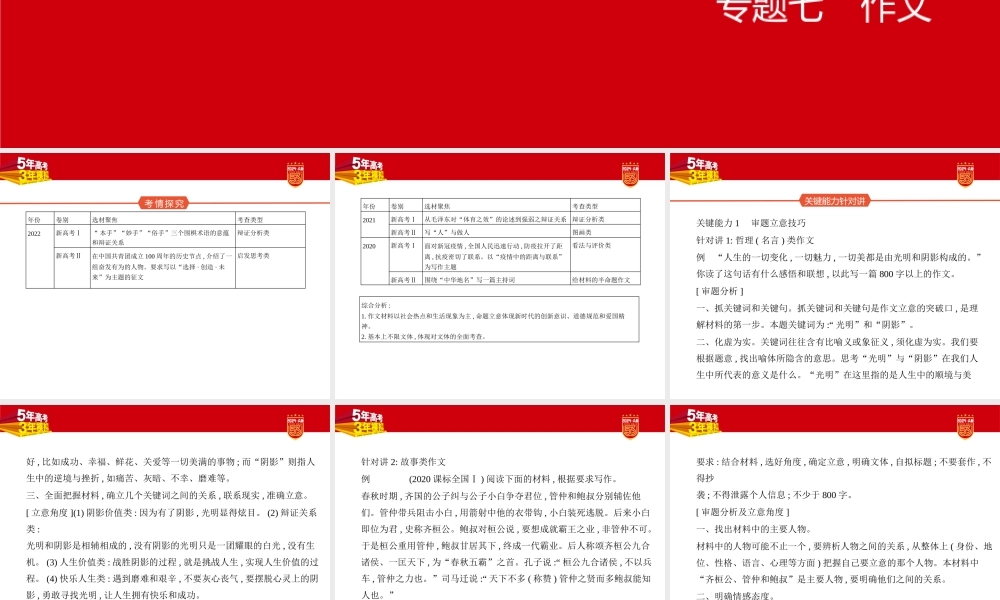Viewport: 1000px width, 600px height.
Task: Click the 考查类型 header in the 2022 table
Action: (250, 219)
